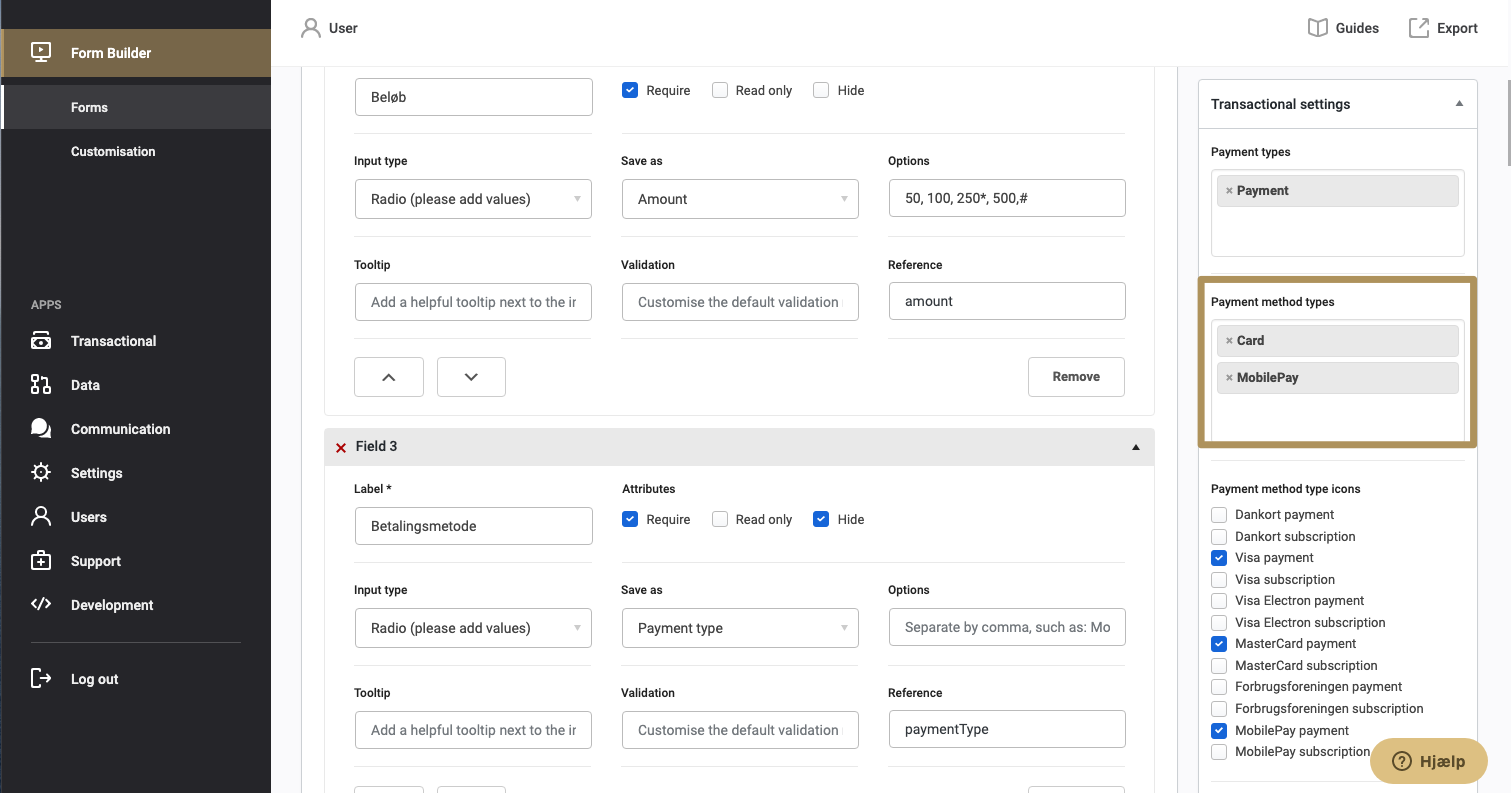Click the empty area of Payment method types box
The image size is (1511, 793).
(1338, 417)
